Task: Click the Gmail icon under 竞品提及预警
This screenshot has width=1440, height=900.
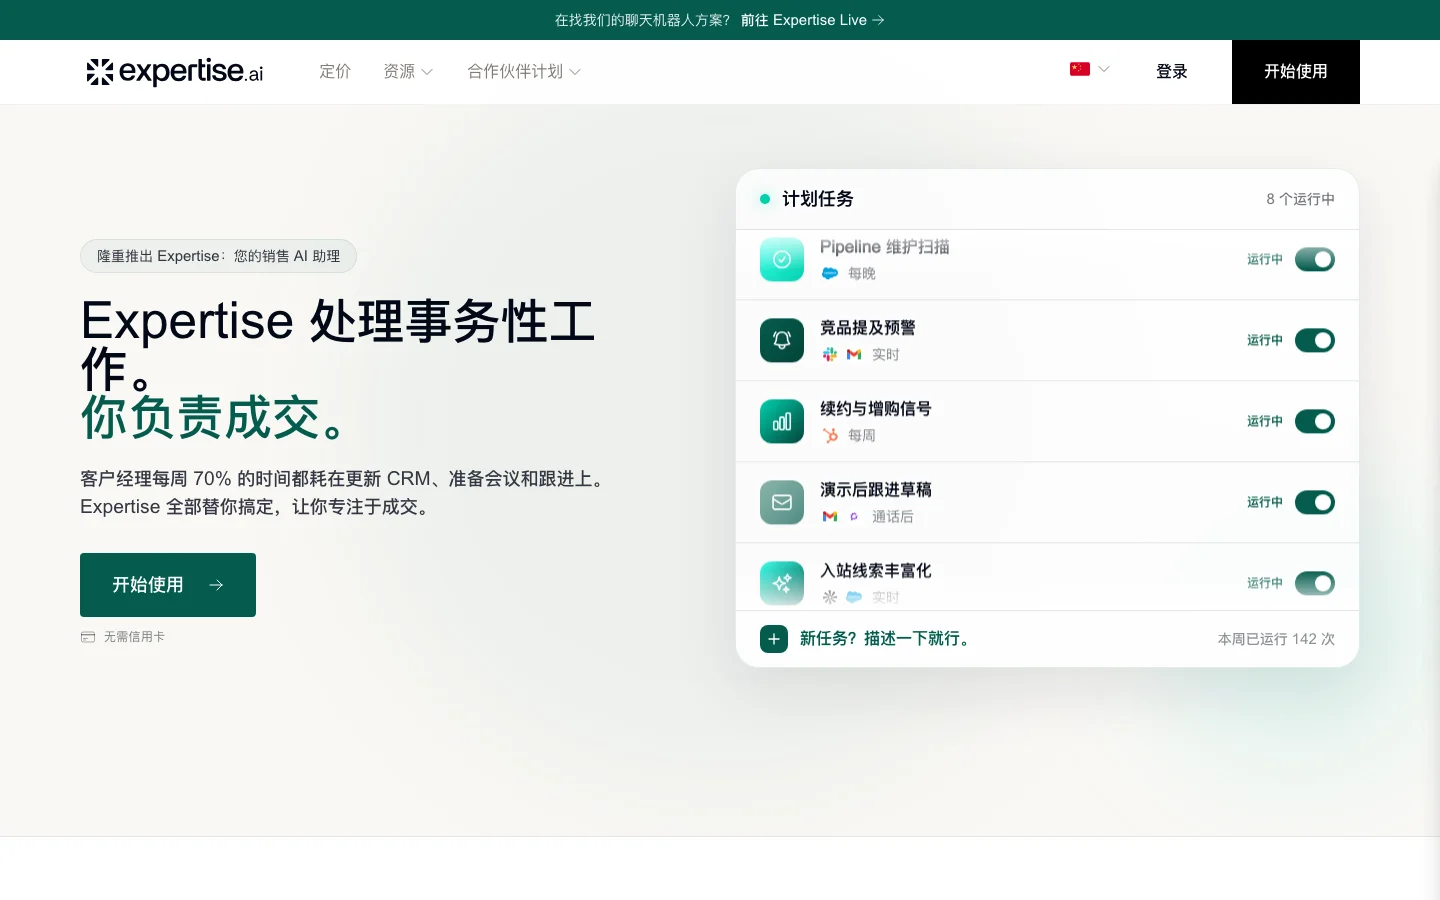Action: 854,354
